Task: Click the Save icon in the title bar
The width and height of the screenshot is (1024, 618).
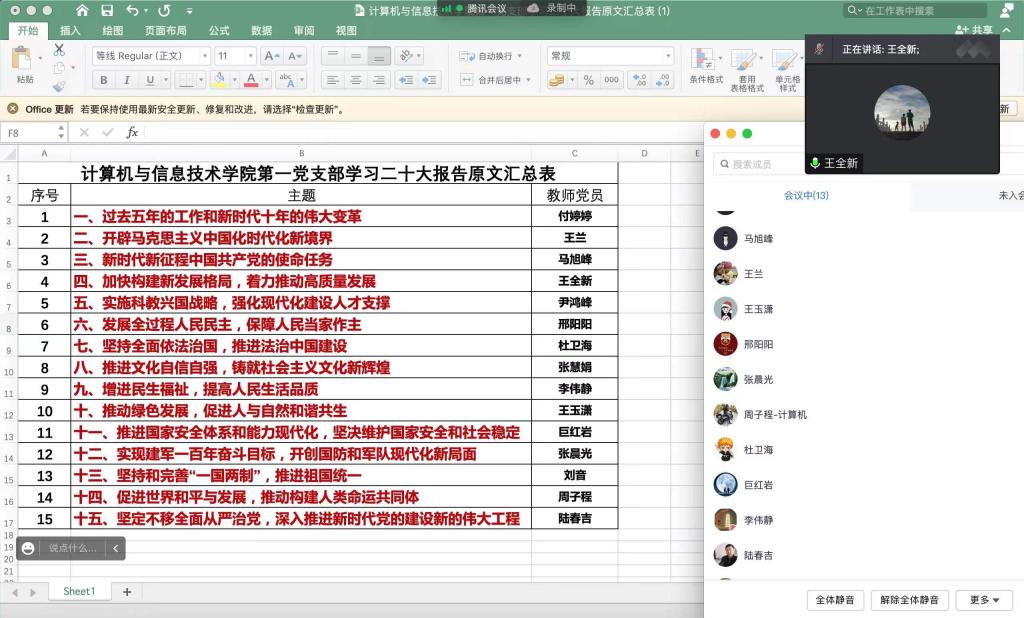Action: click(105, 10)
